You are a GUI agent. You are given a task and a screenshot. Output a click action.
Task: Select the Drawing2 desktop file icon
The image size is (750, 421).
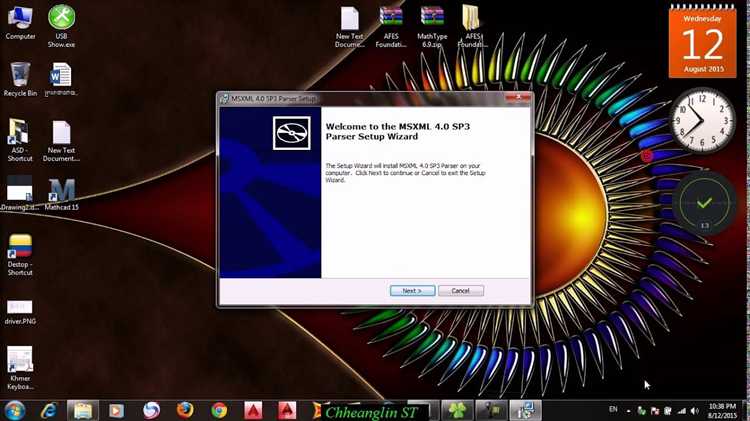(20, 193)
